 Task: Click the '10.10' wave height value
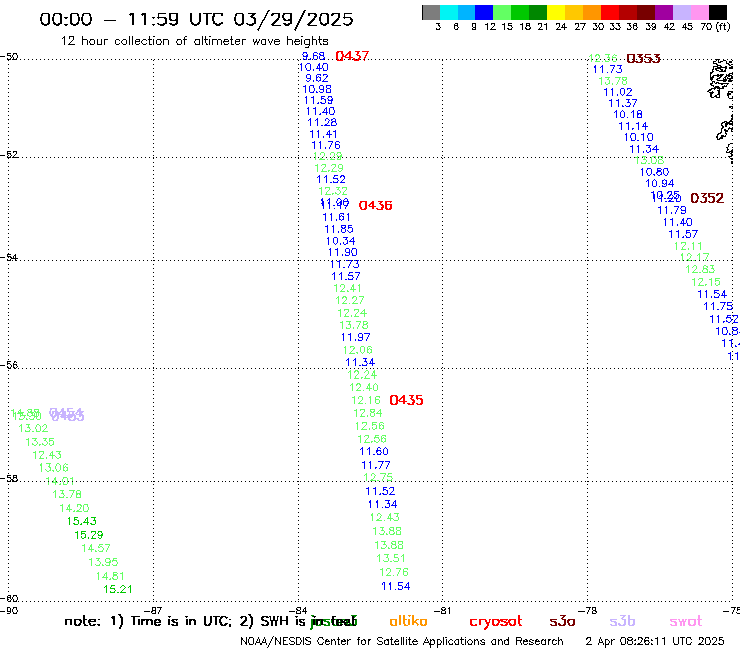click(639, 137)
